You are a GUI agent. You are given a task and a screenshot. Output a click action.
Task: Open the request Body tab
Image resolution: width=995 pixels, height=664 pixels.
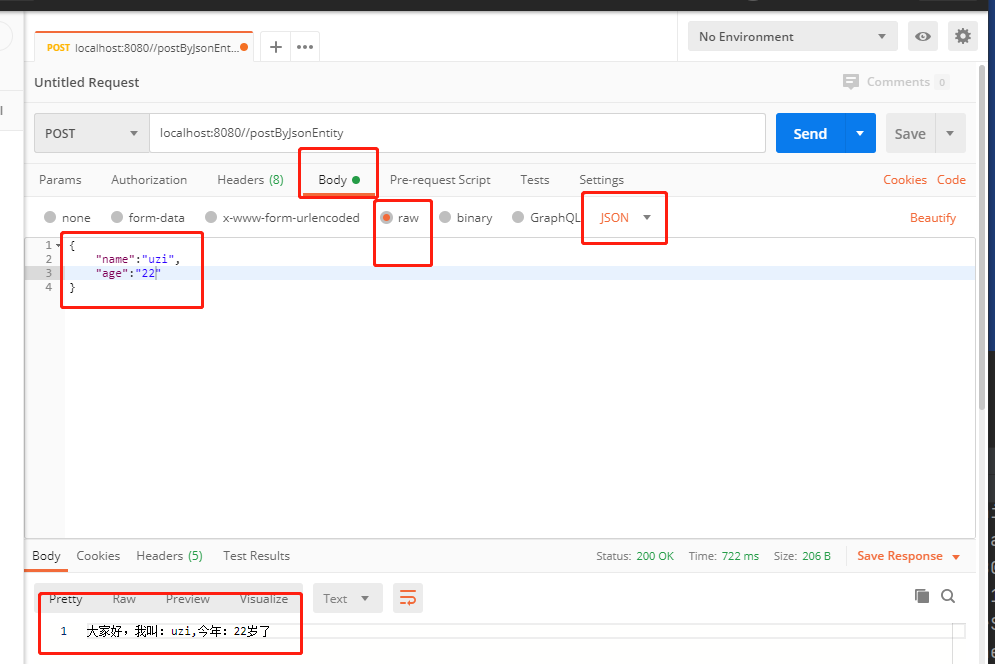click(339, 180)
